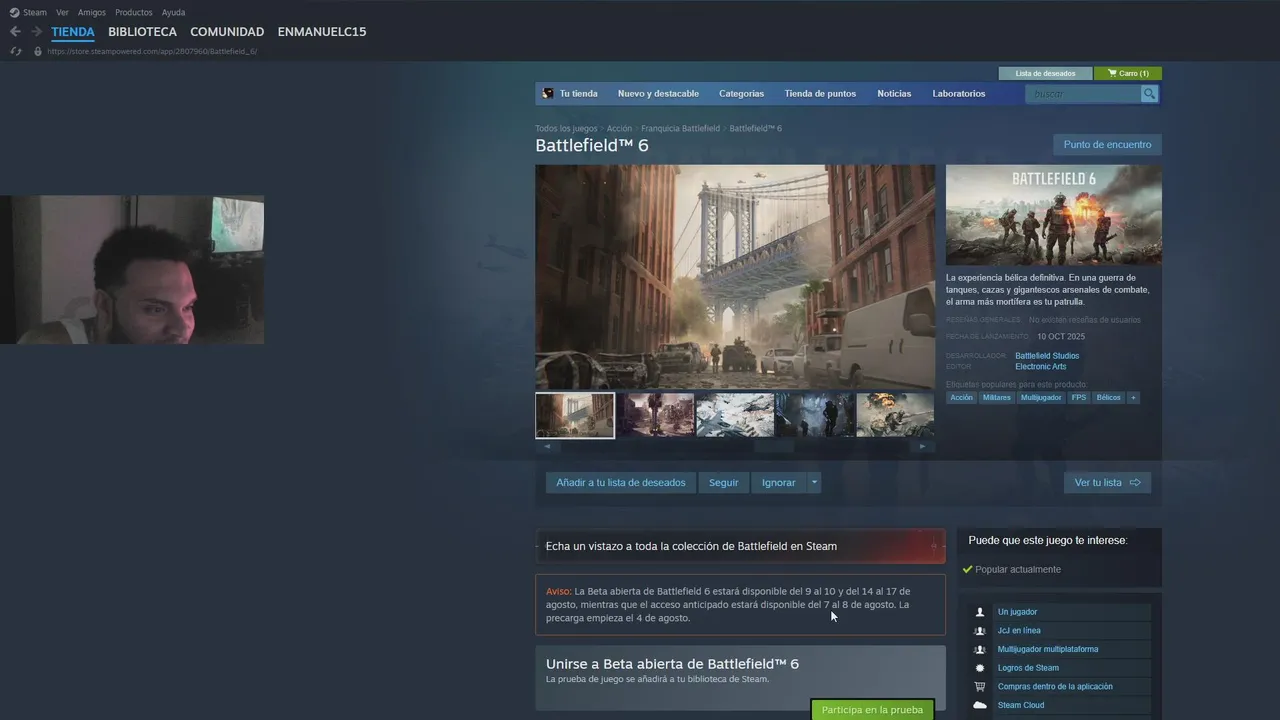Select the fourth dark screenshot thumbnail
1280x720 pixels.
coord(815,415)
